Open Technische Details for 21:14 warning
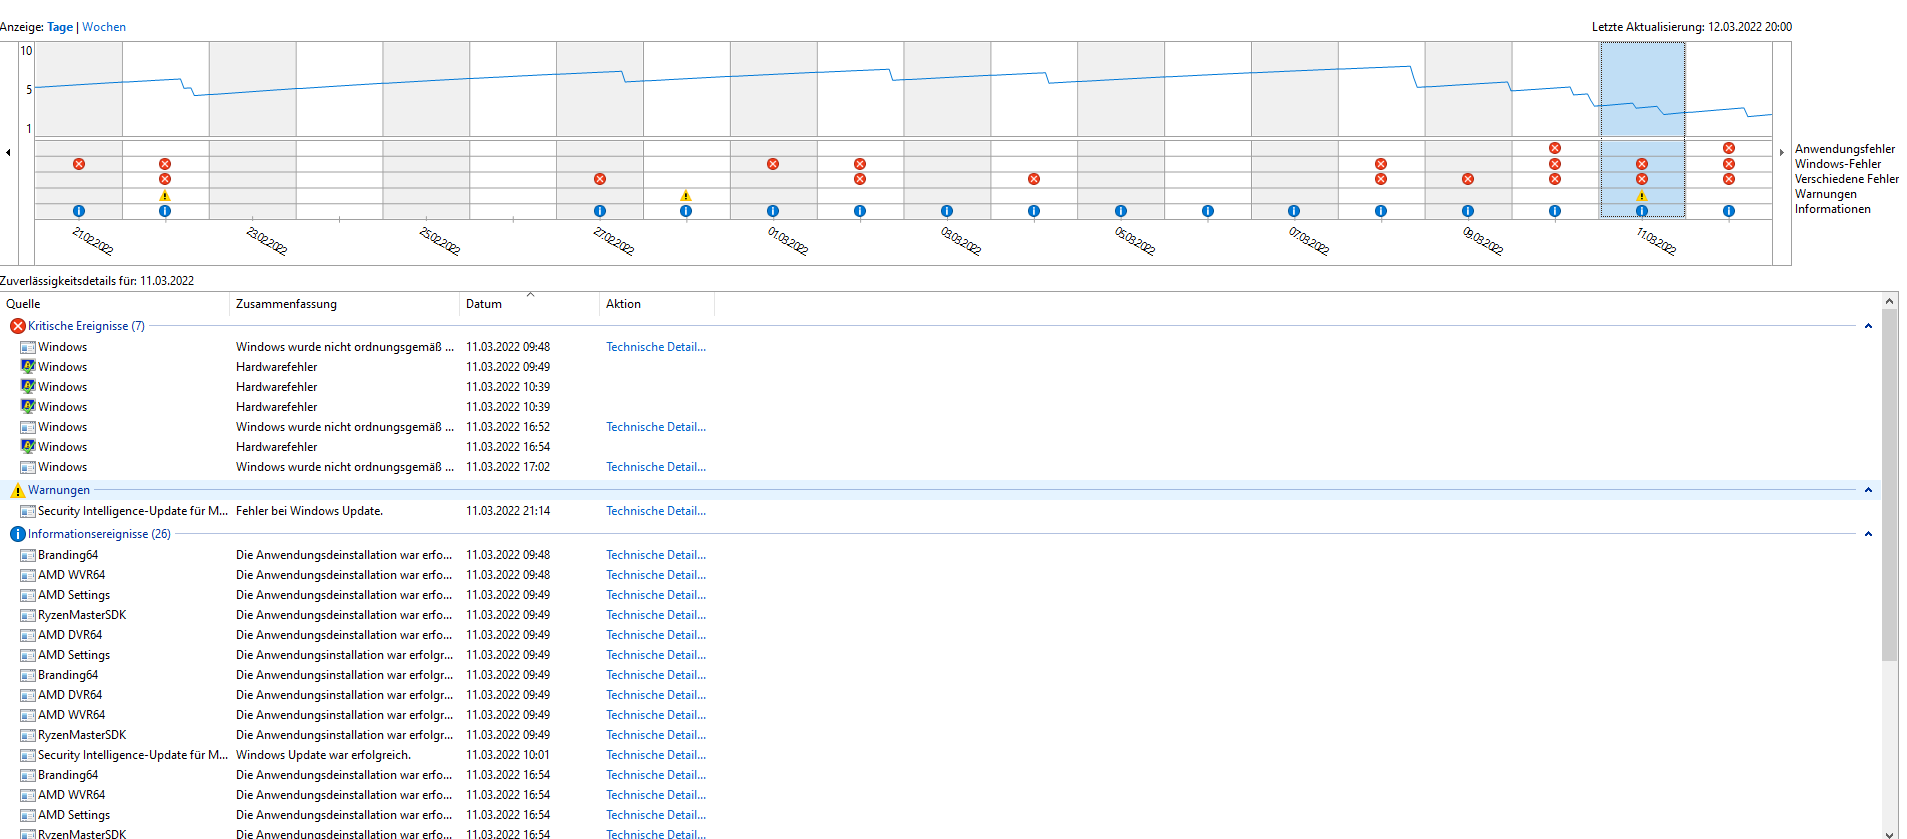 point(656,511)
